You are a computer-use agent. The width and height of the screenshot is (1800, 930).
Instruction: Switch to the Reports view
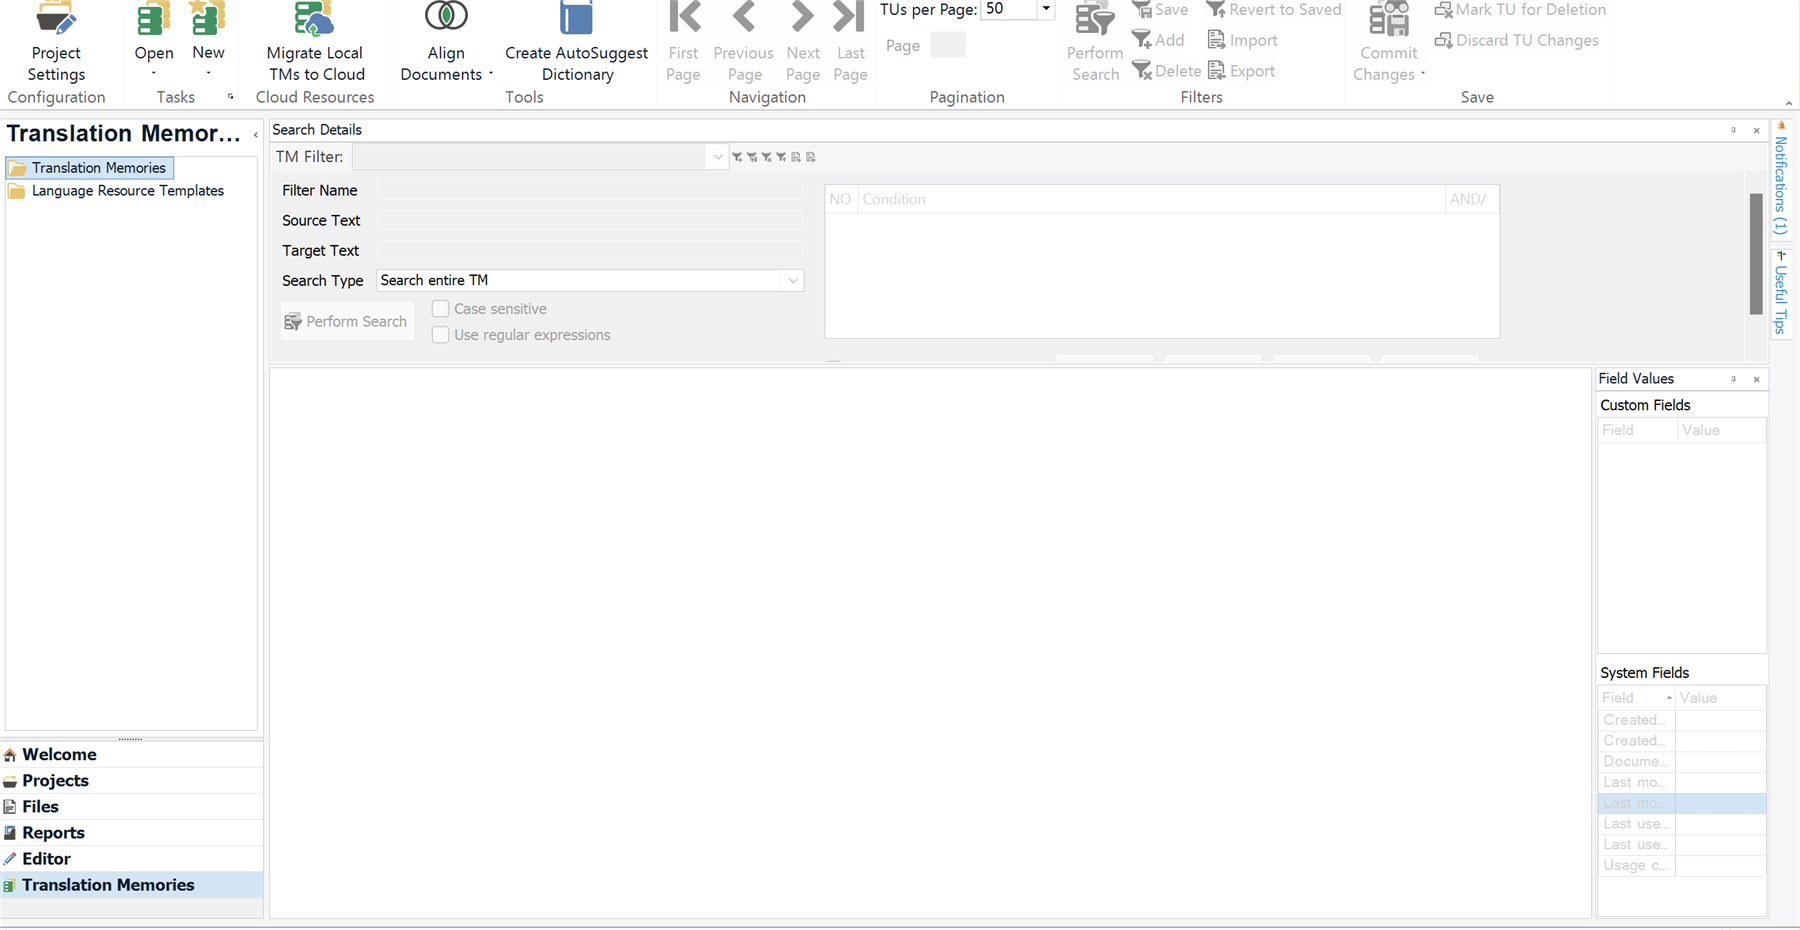point(53,832)
